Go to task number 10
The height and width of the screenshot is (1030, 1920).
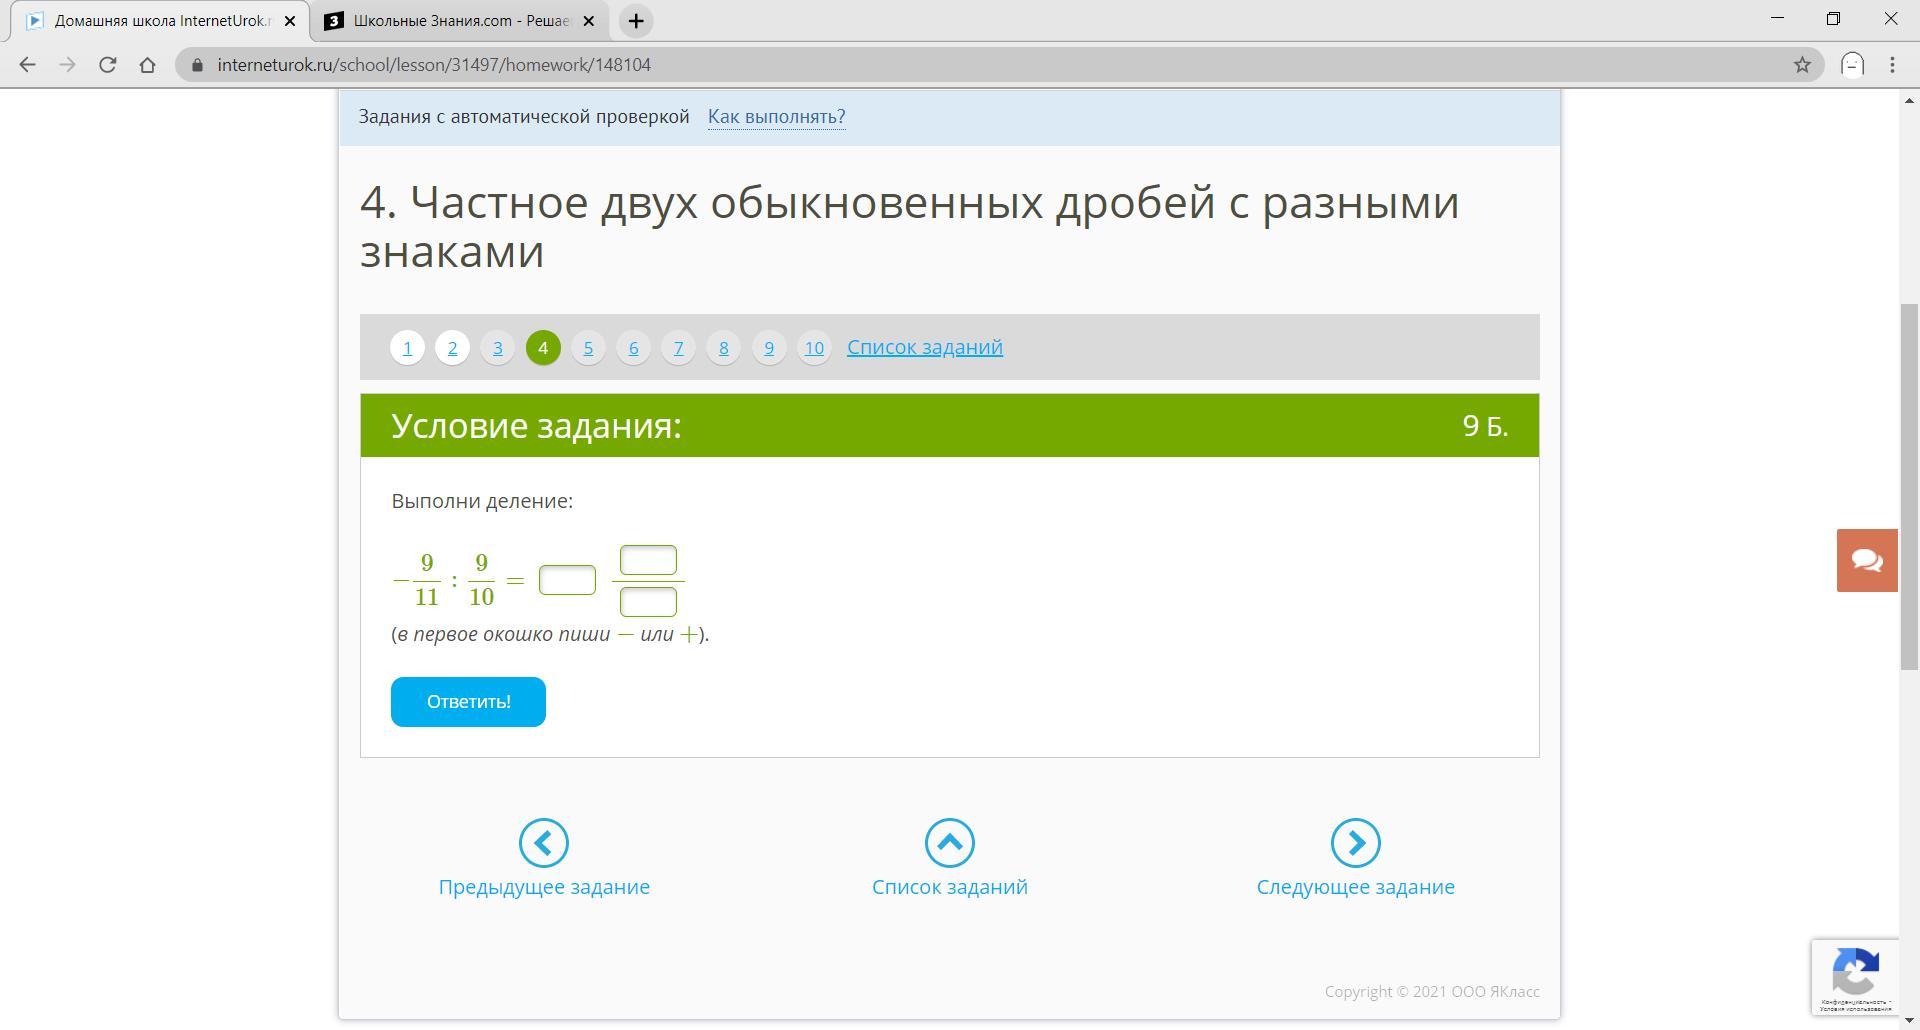tap(814, 348)
